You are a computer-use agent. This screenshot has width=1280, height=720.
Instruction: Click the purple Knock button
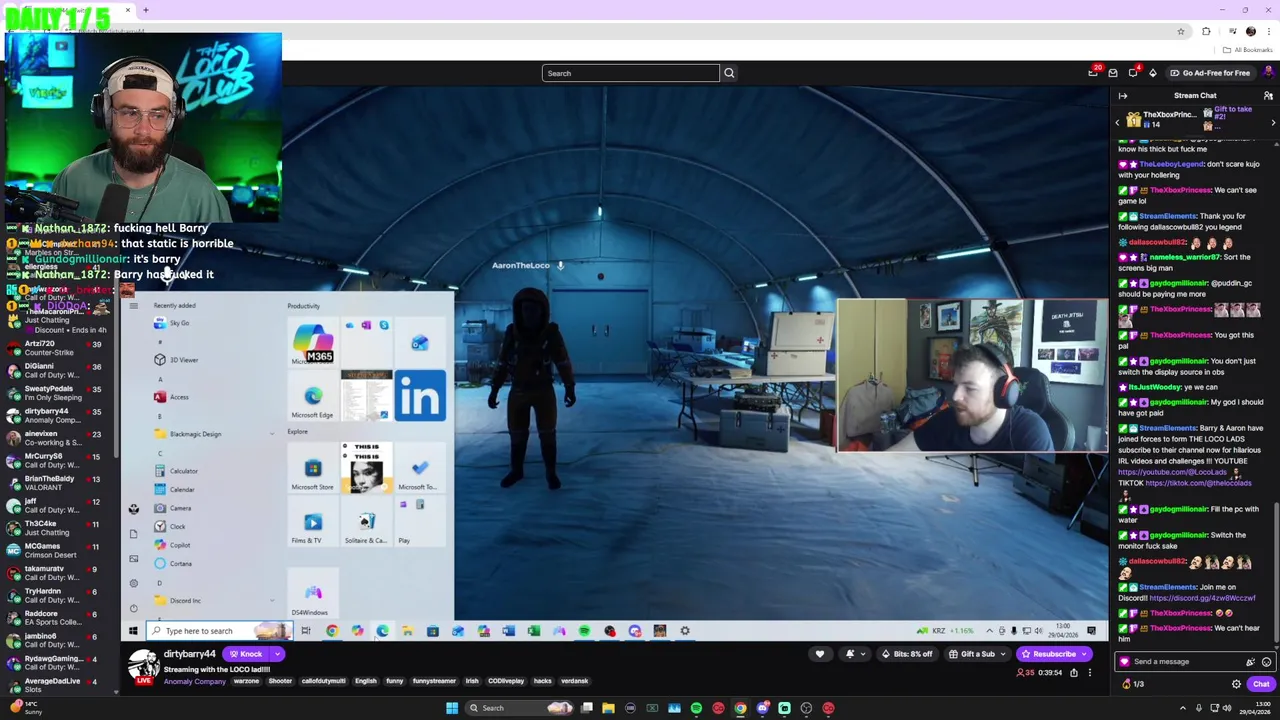tap(246, 654)
